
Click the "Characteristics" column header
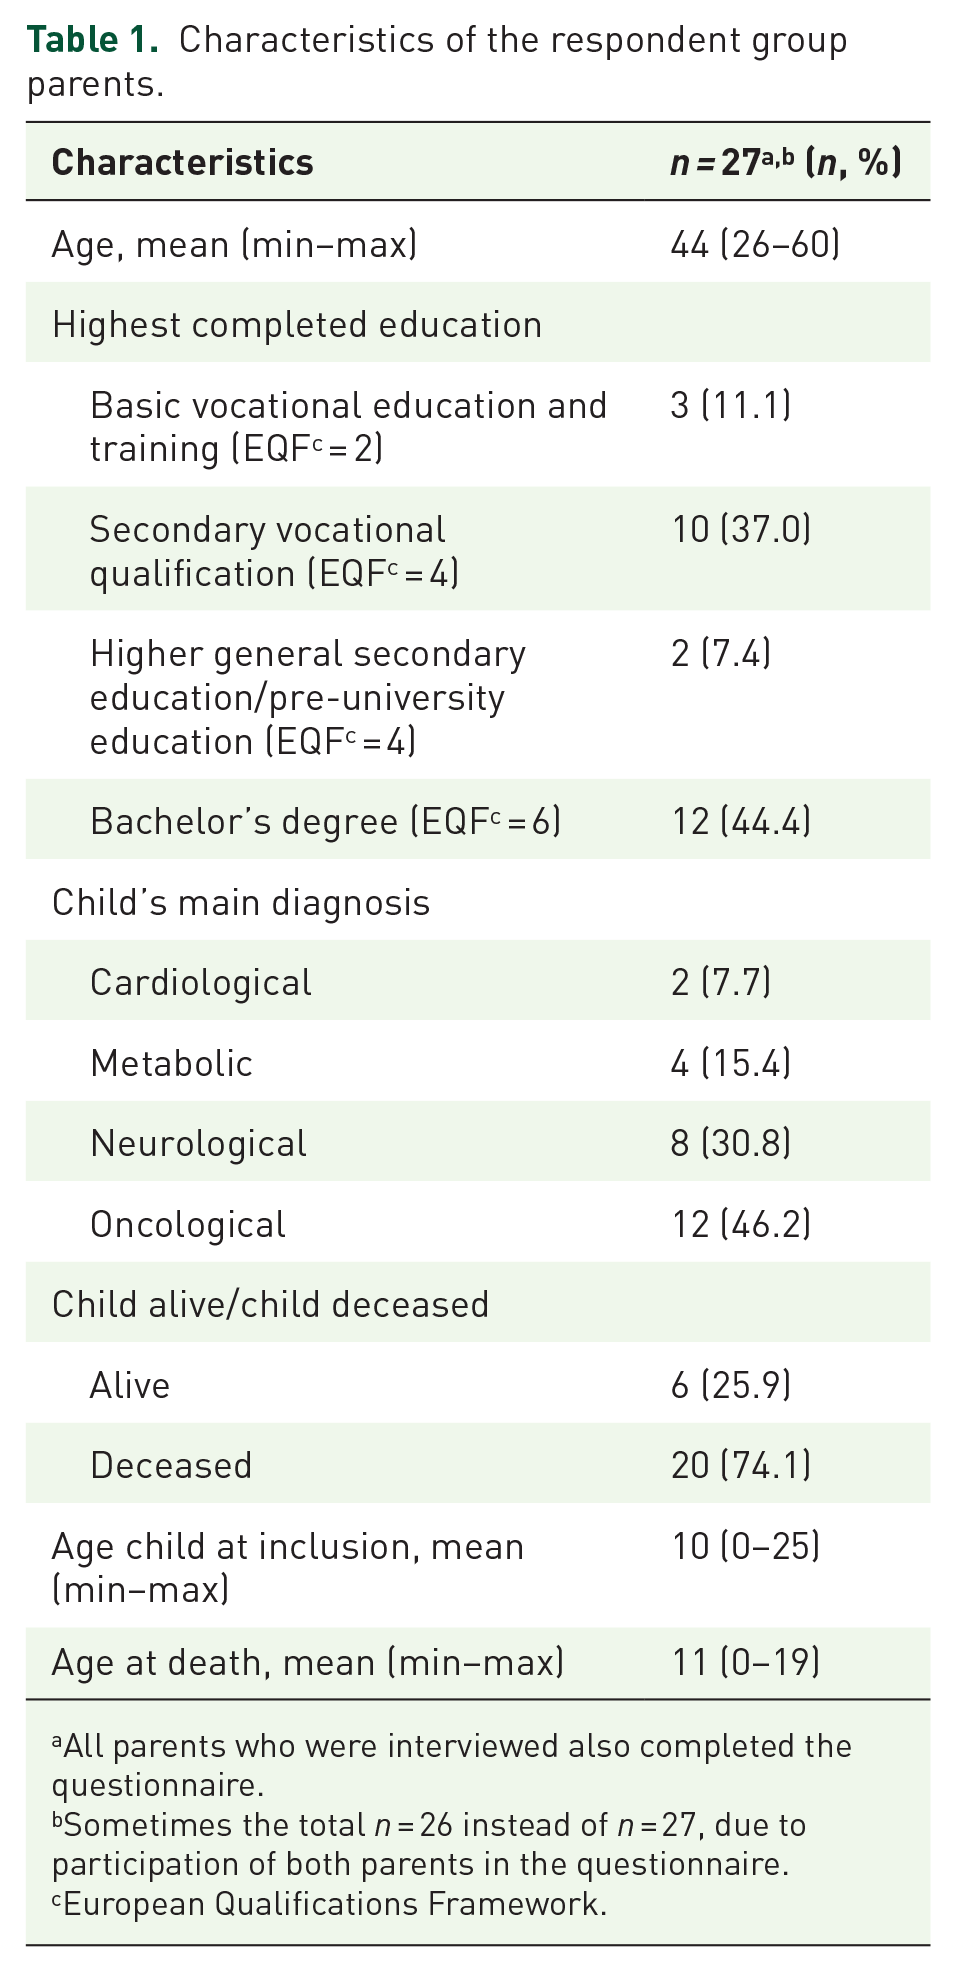coord(182,163)
